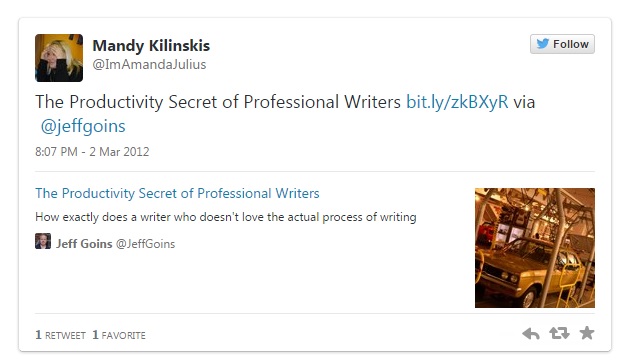Open the @jeffgoins mention in tweet

[83, 126]
